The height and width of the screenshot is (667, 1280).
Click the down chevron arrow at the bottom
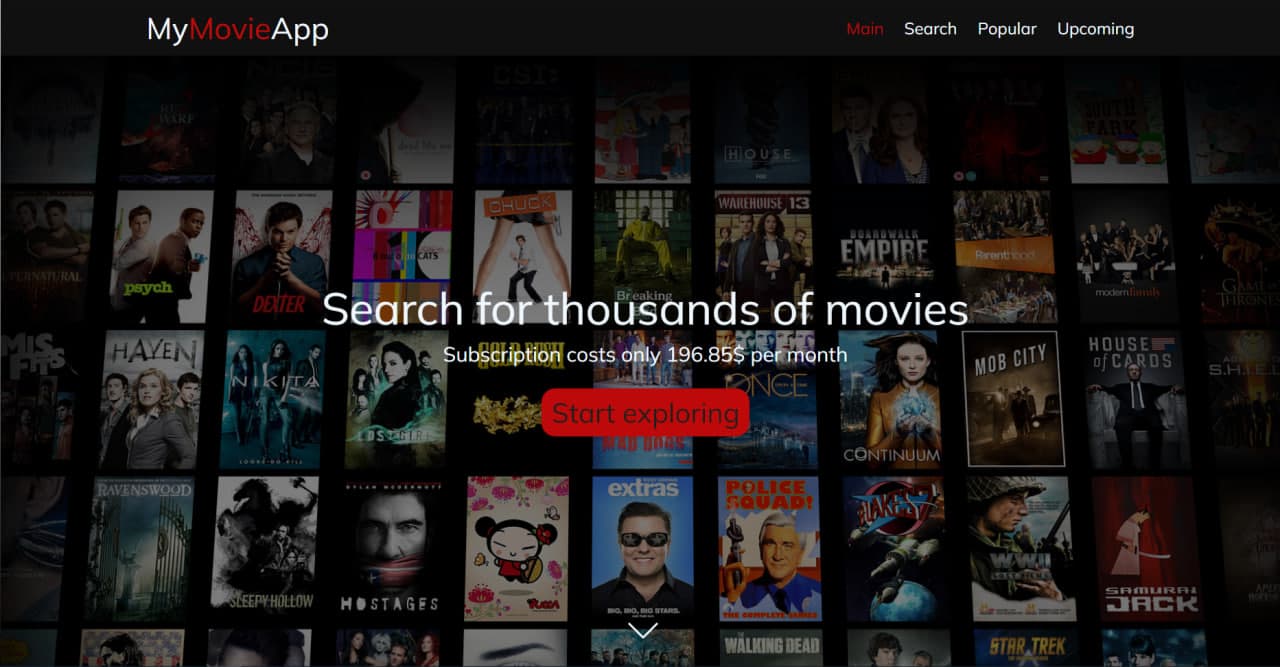coord(643,630)
